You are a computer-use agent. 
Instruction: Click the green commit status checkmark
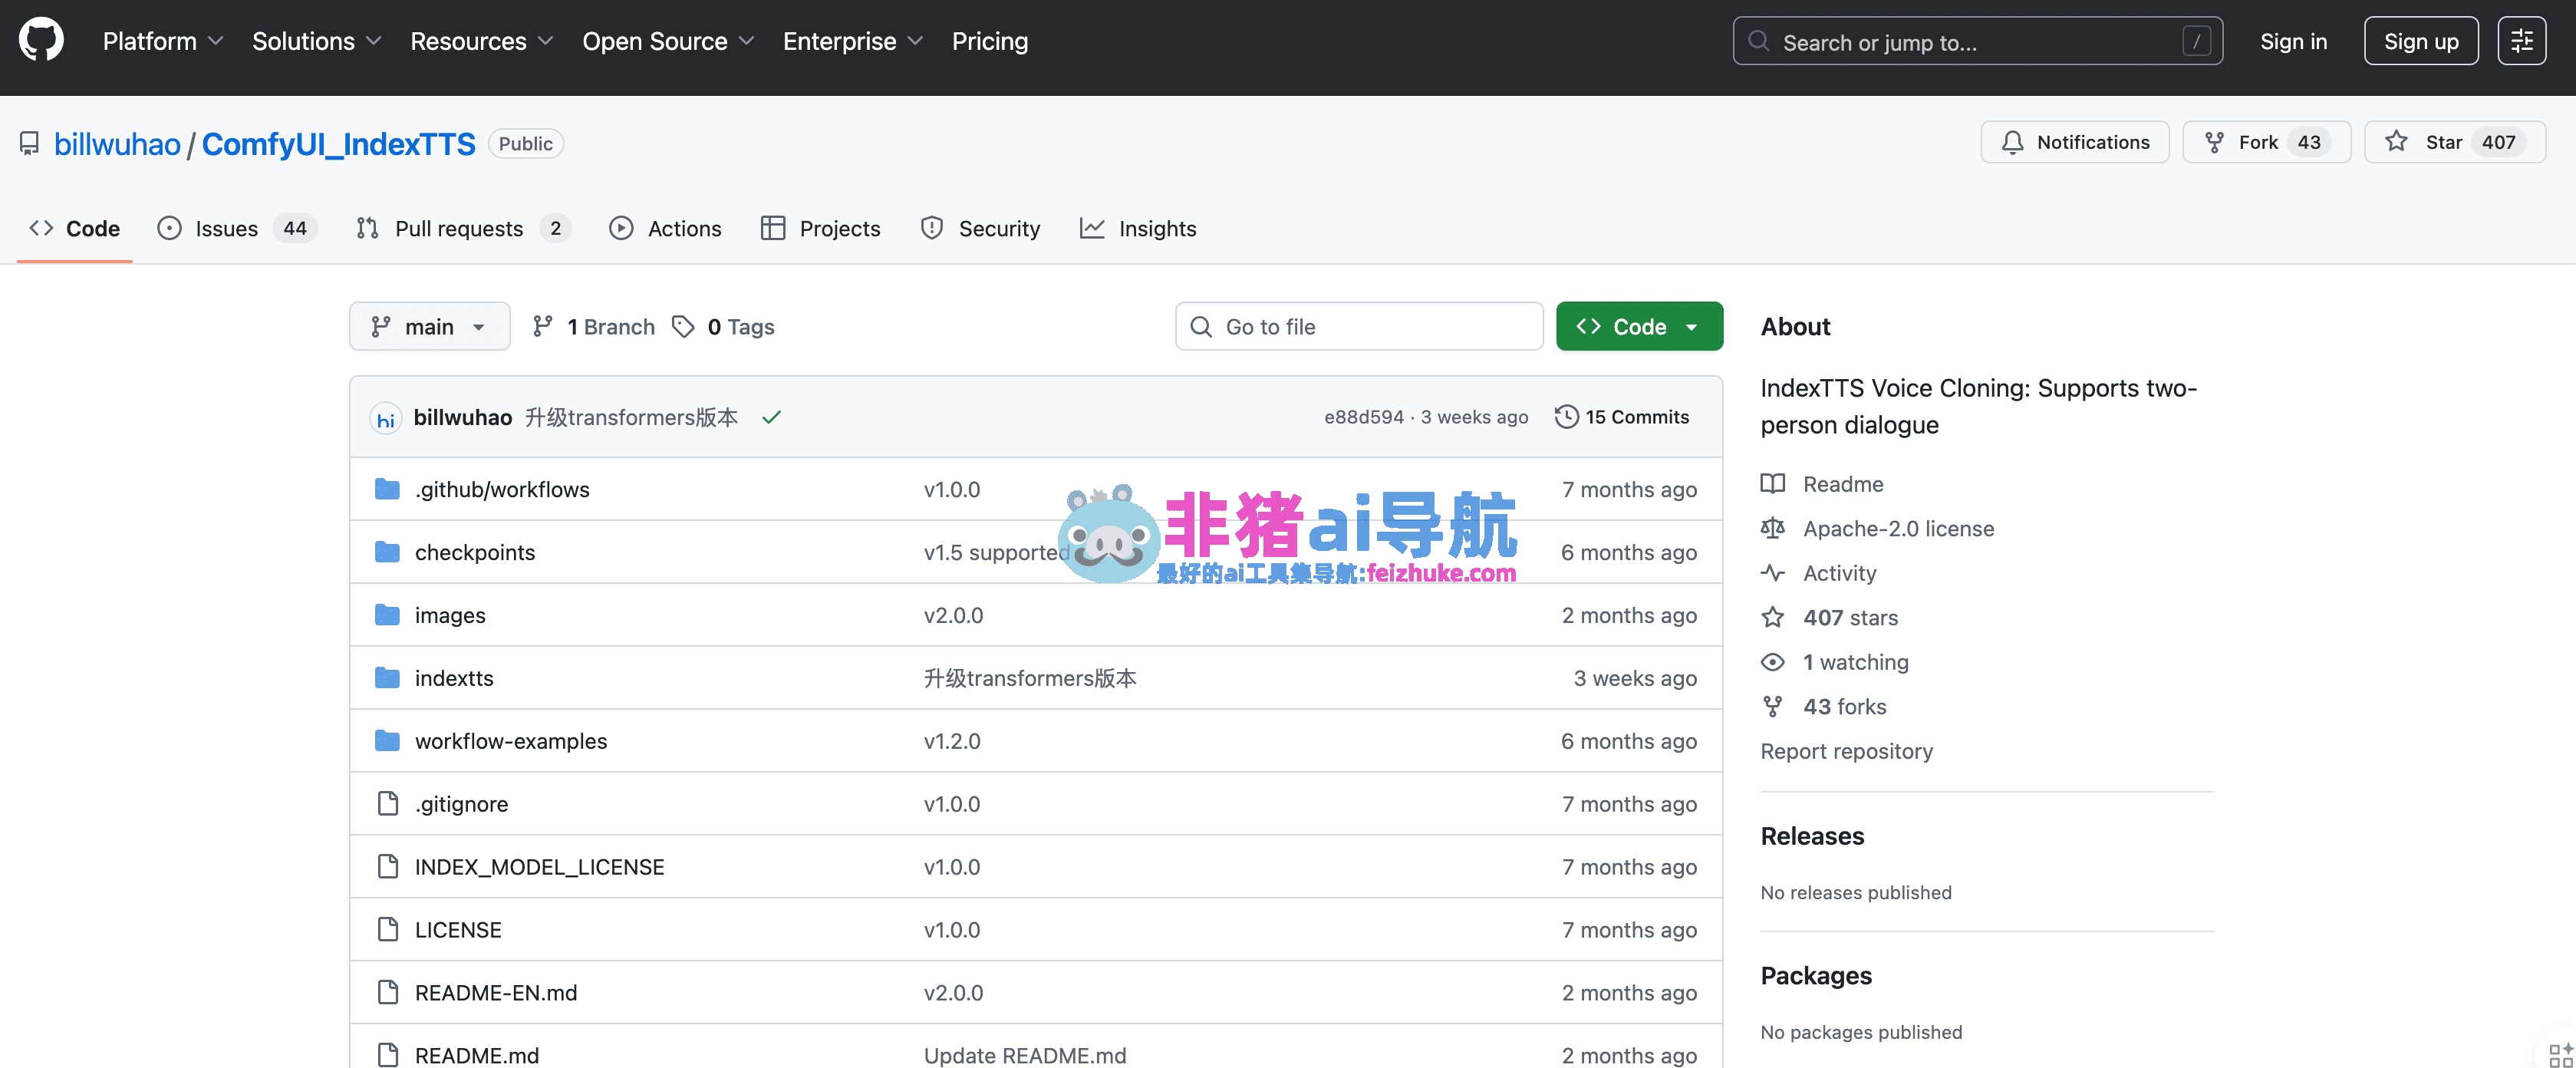(x=770, y=417)
